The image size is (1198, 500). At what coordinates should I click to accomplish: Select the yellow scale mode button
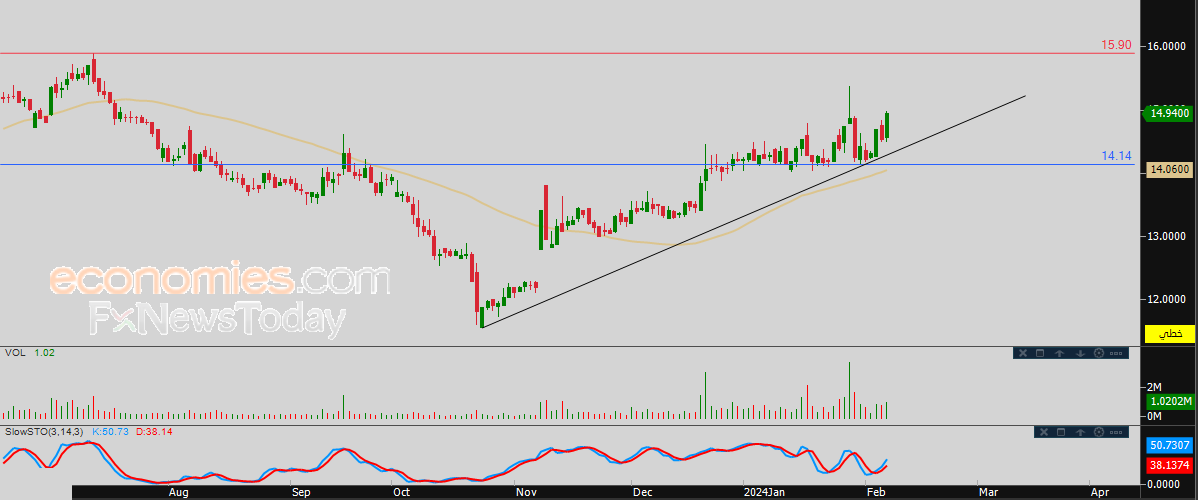coord(1170,333)
